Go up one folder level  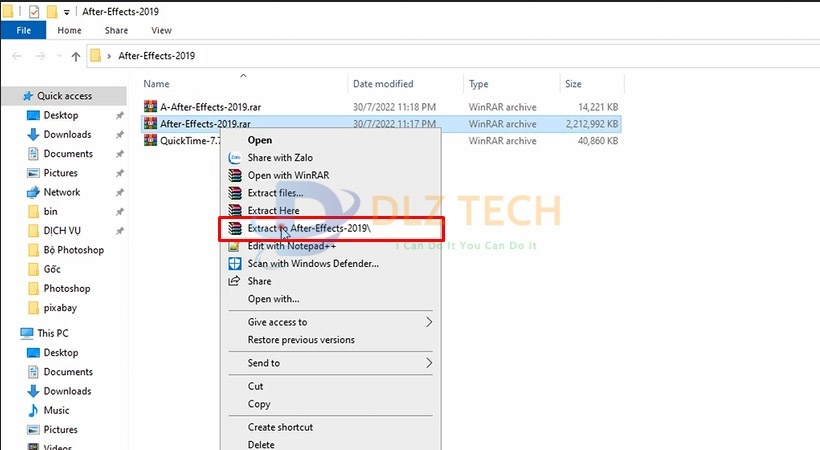tap(76, 56)
